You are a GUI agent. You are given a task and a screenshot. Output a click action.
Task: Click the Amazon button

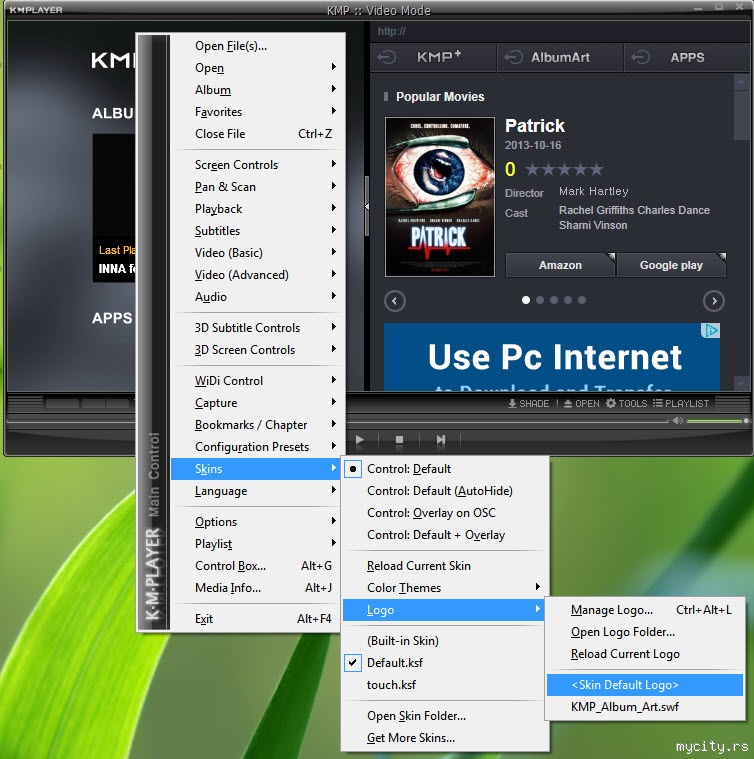click(560, 265)
